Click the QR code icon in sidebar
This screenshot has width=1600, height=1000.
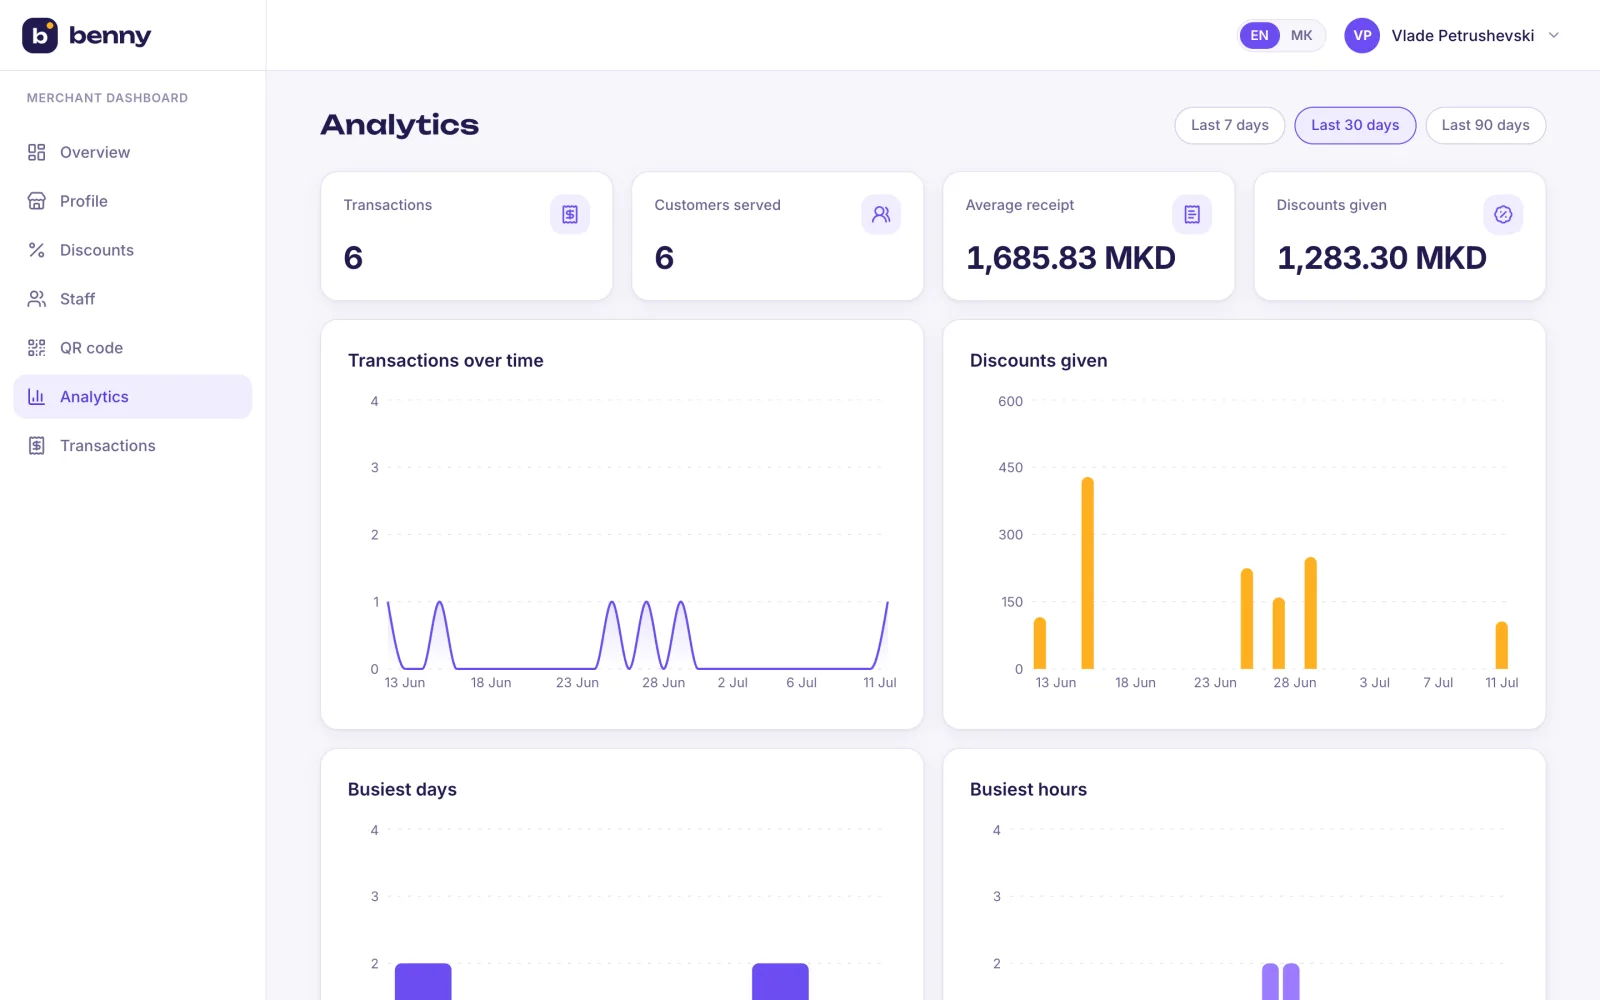37,348
